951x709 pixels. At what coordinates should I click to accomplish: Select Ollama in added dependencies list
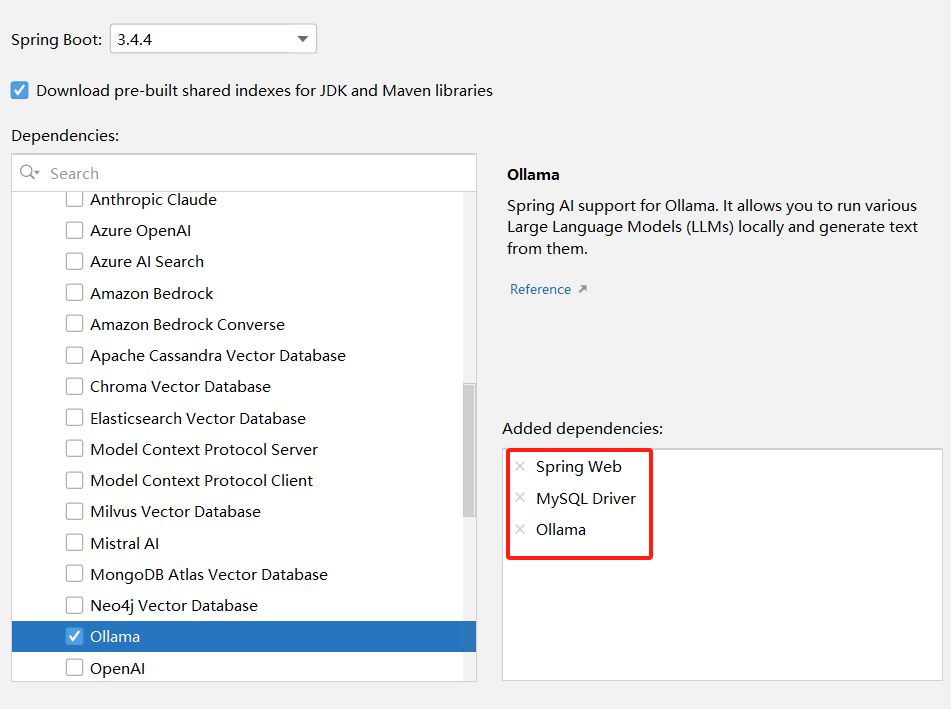click(560, 529)
